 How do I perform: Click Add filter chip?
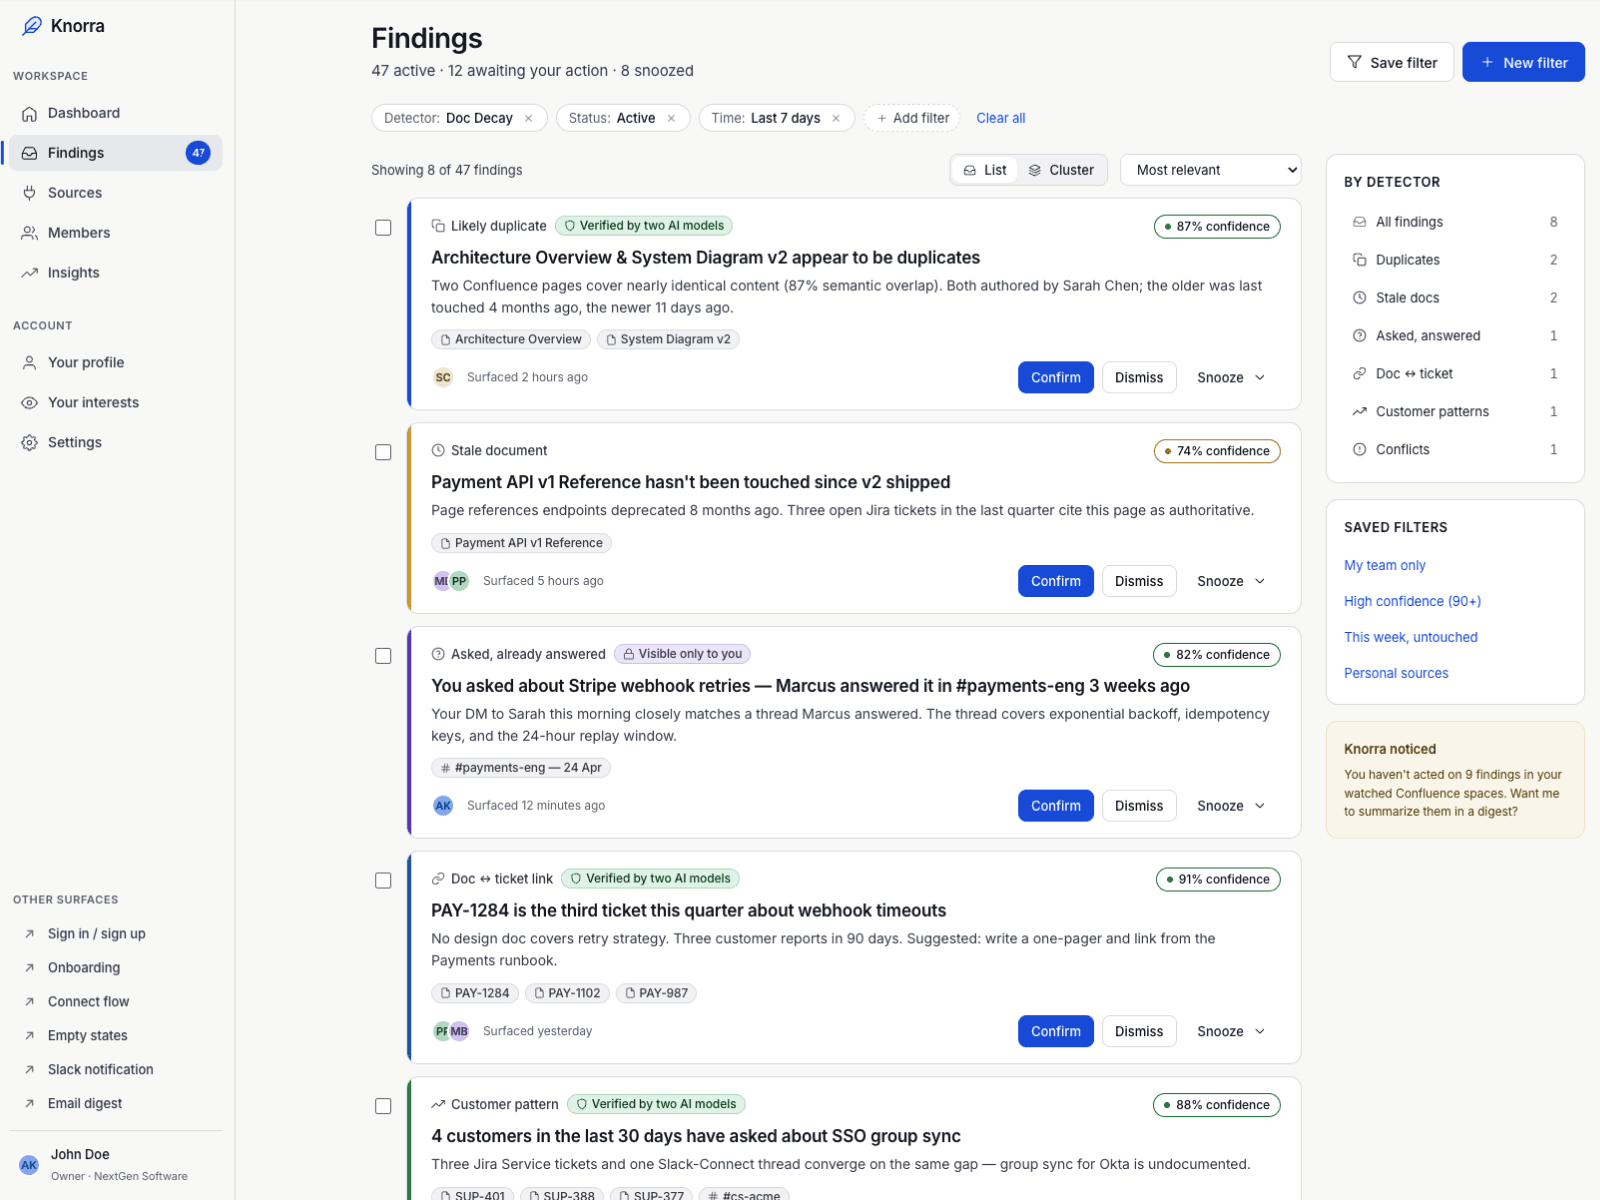pos(912,118)
